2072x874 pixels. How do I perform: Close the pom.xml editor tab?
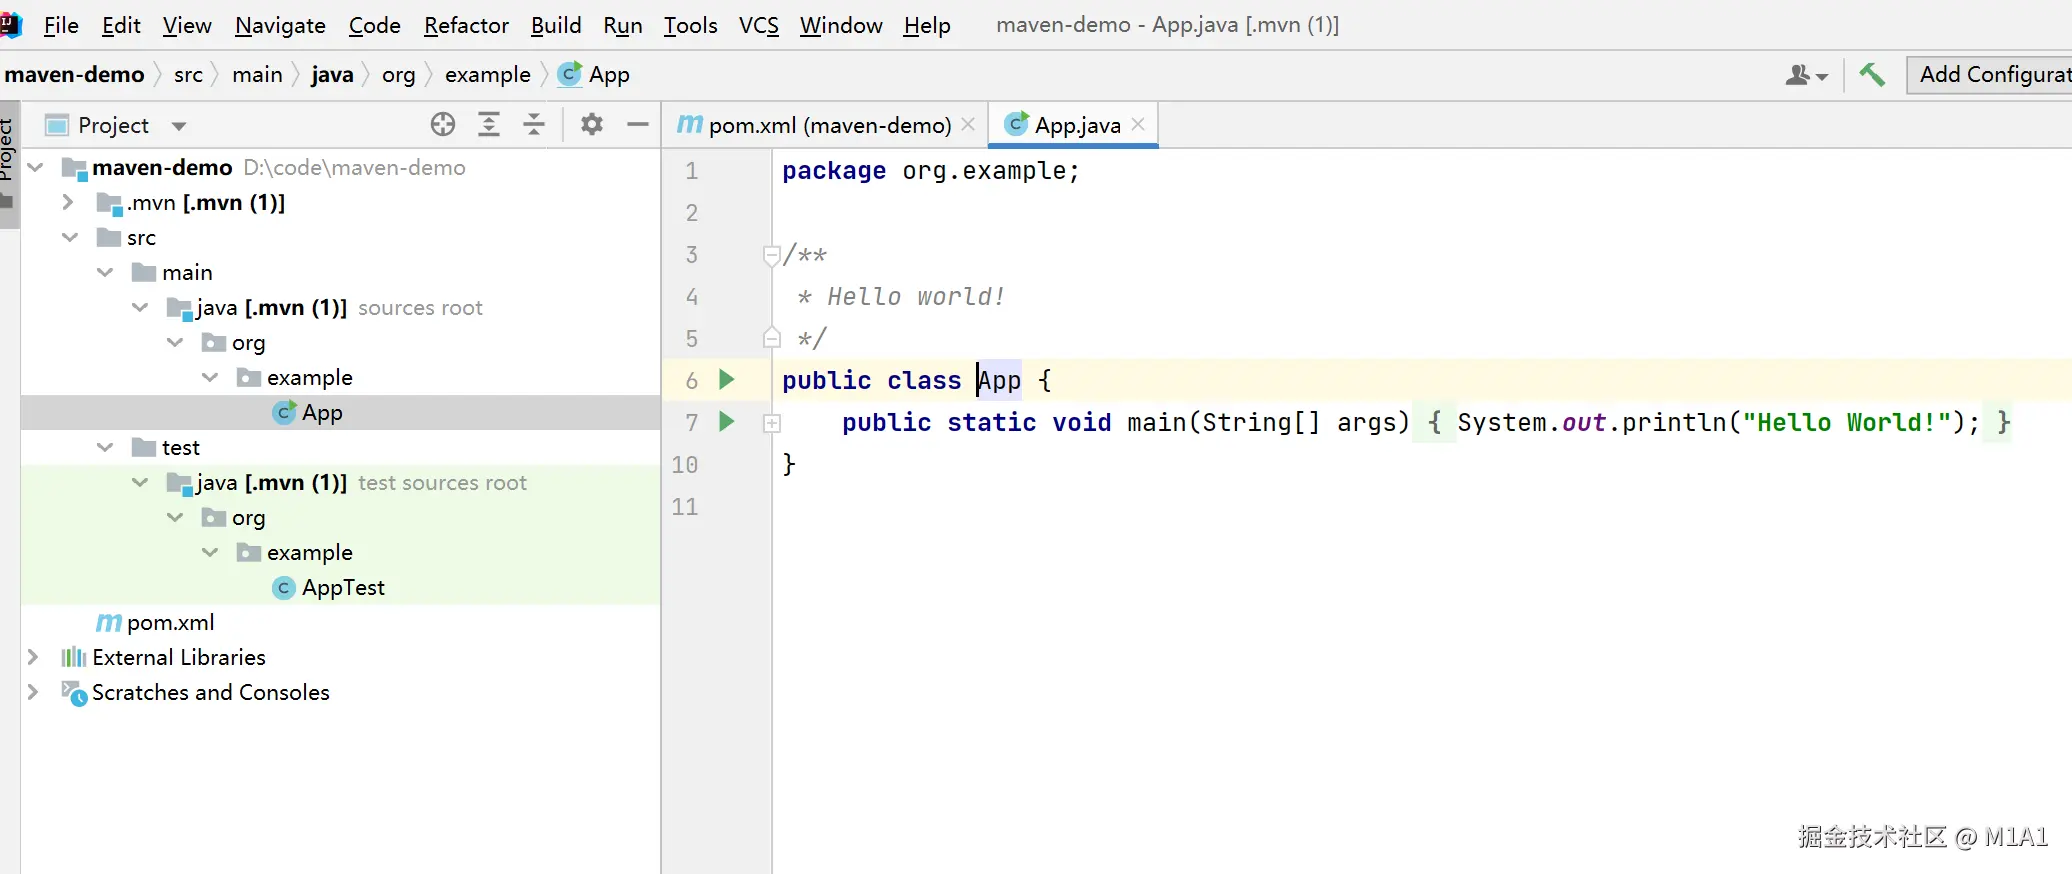968,124
